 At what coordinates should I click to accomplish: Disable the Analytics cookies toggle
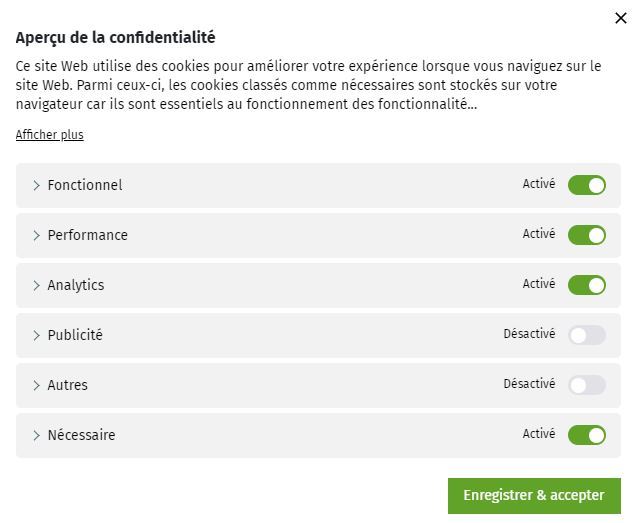tap(587, 285)
